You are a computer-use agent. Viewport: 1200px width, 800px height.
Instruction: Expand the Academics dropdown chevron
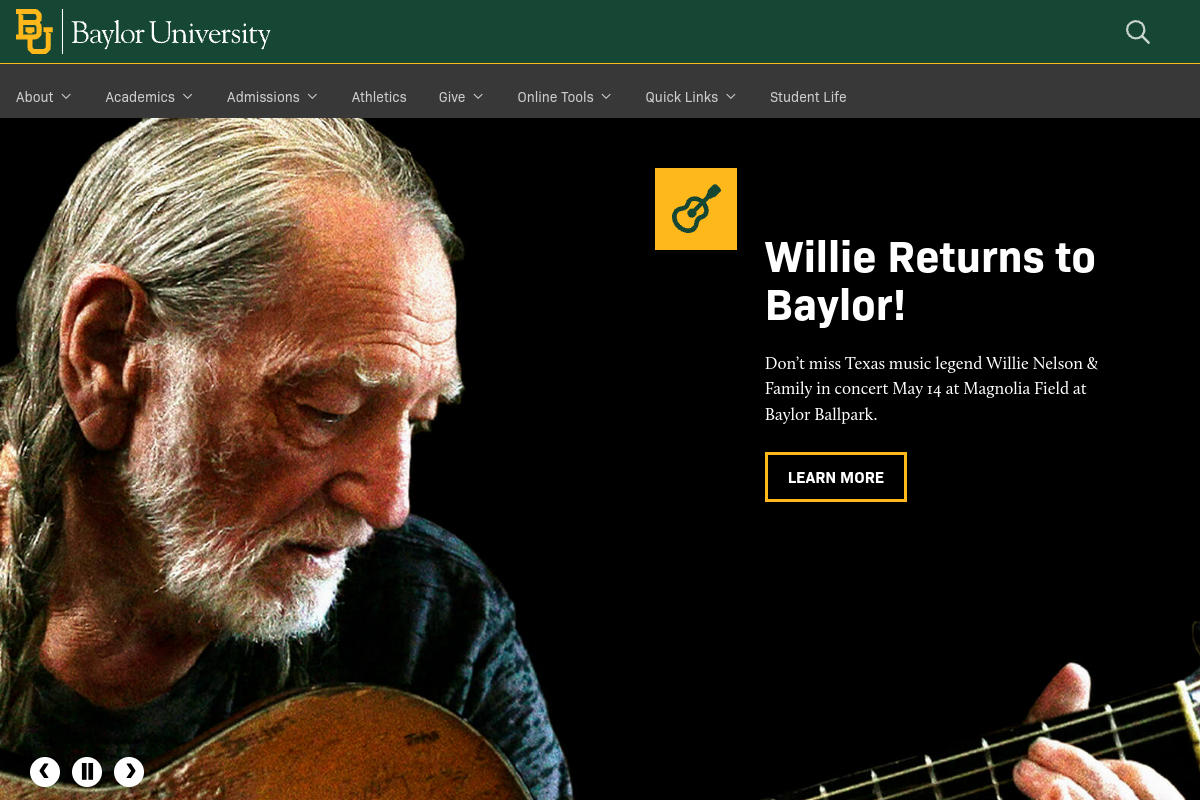point(188,97)
